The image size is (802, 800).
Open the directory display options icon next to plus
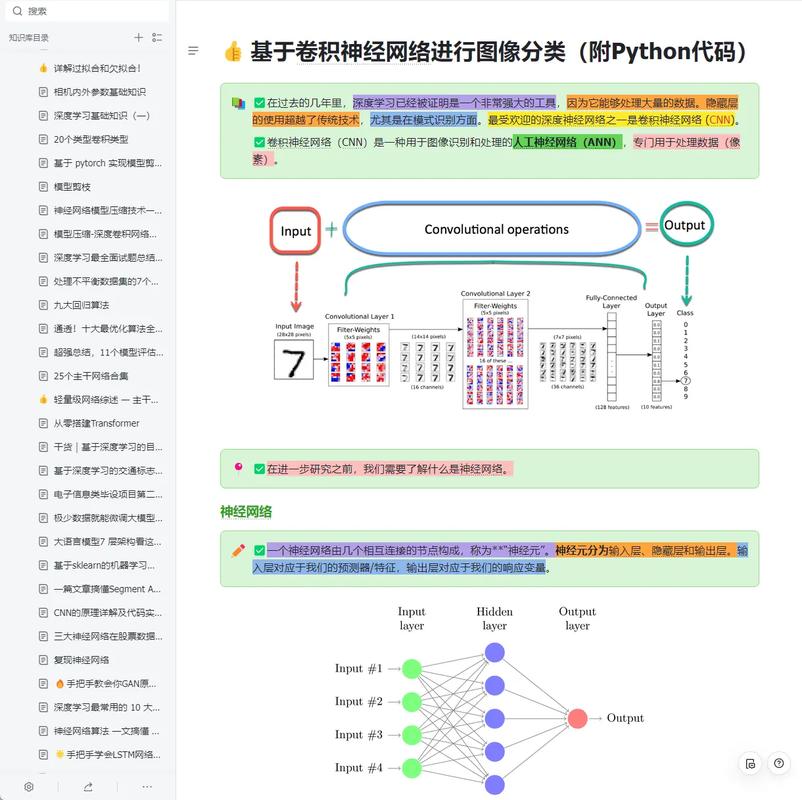click(156, 37)
